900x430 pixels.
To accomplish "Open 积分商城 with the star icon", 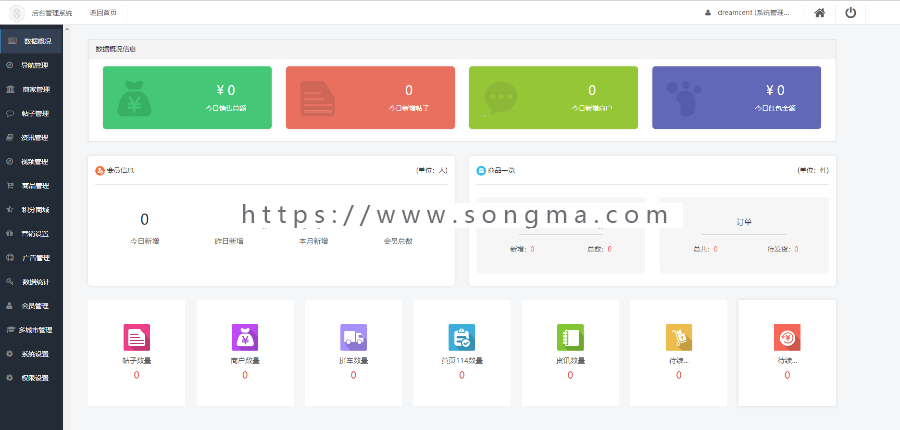I will click(x=31, y=210).
